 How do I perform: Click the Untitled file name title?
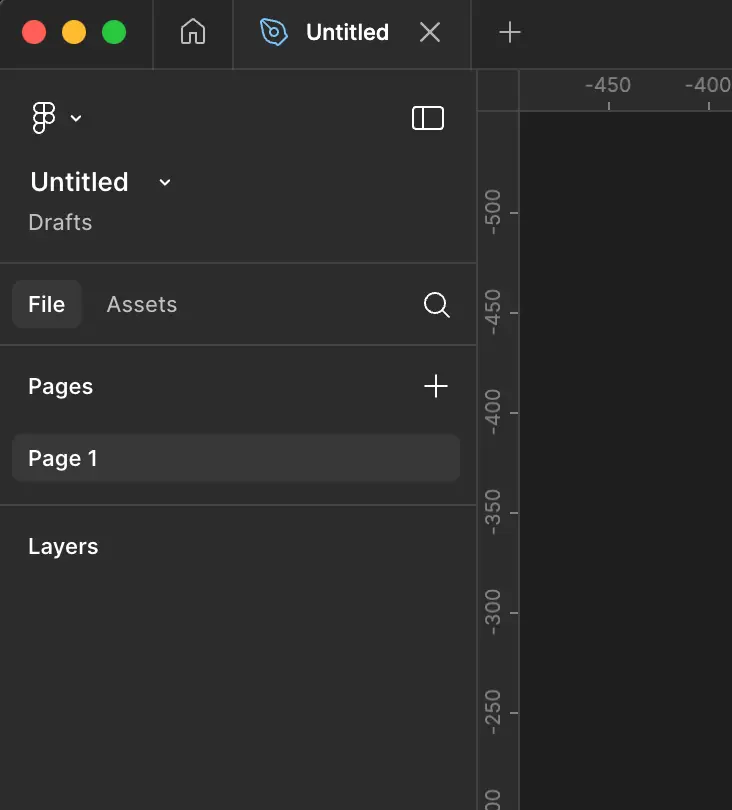pyautogui.click(x=80, y=182)
